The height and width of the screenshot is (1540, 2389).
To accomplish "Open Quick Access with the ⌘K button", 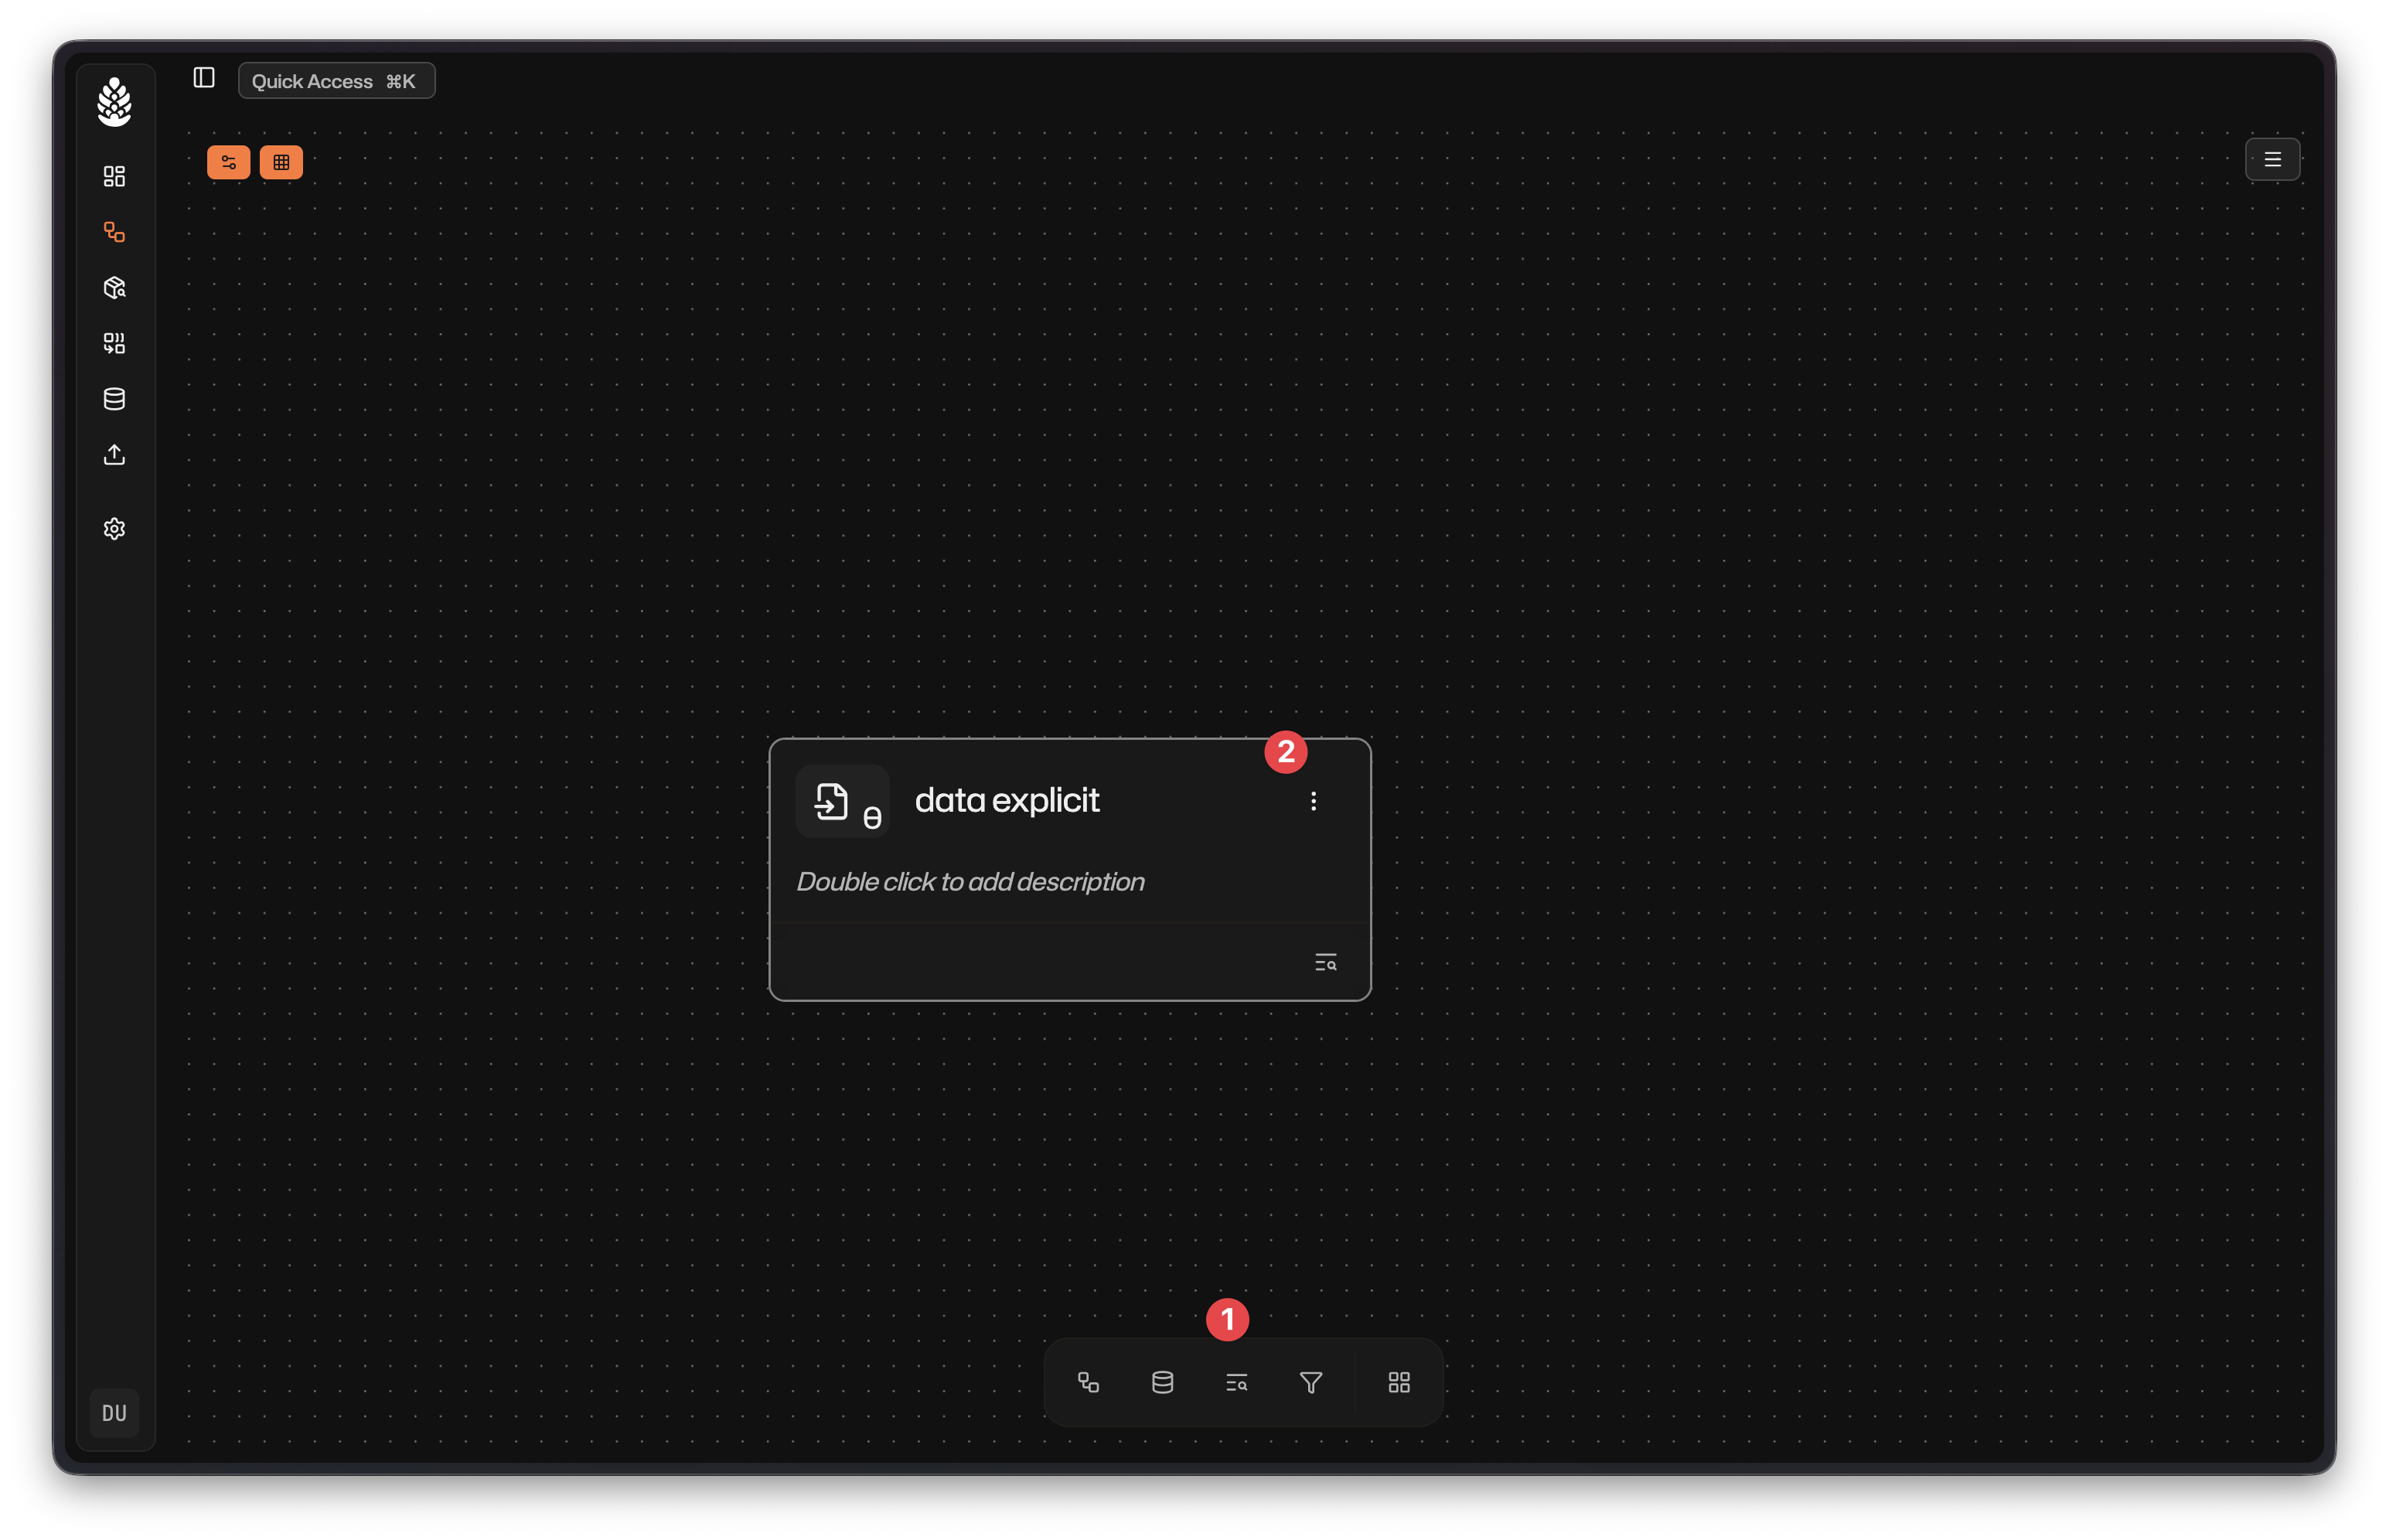I will click(x=336, y=80).
